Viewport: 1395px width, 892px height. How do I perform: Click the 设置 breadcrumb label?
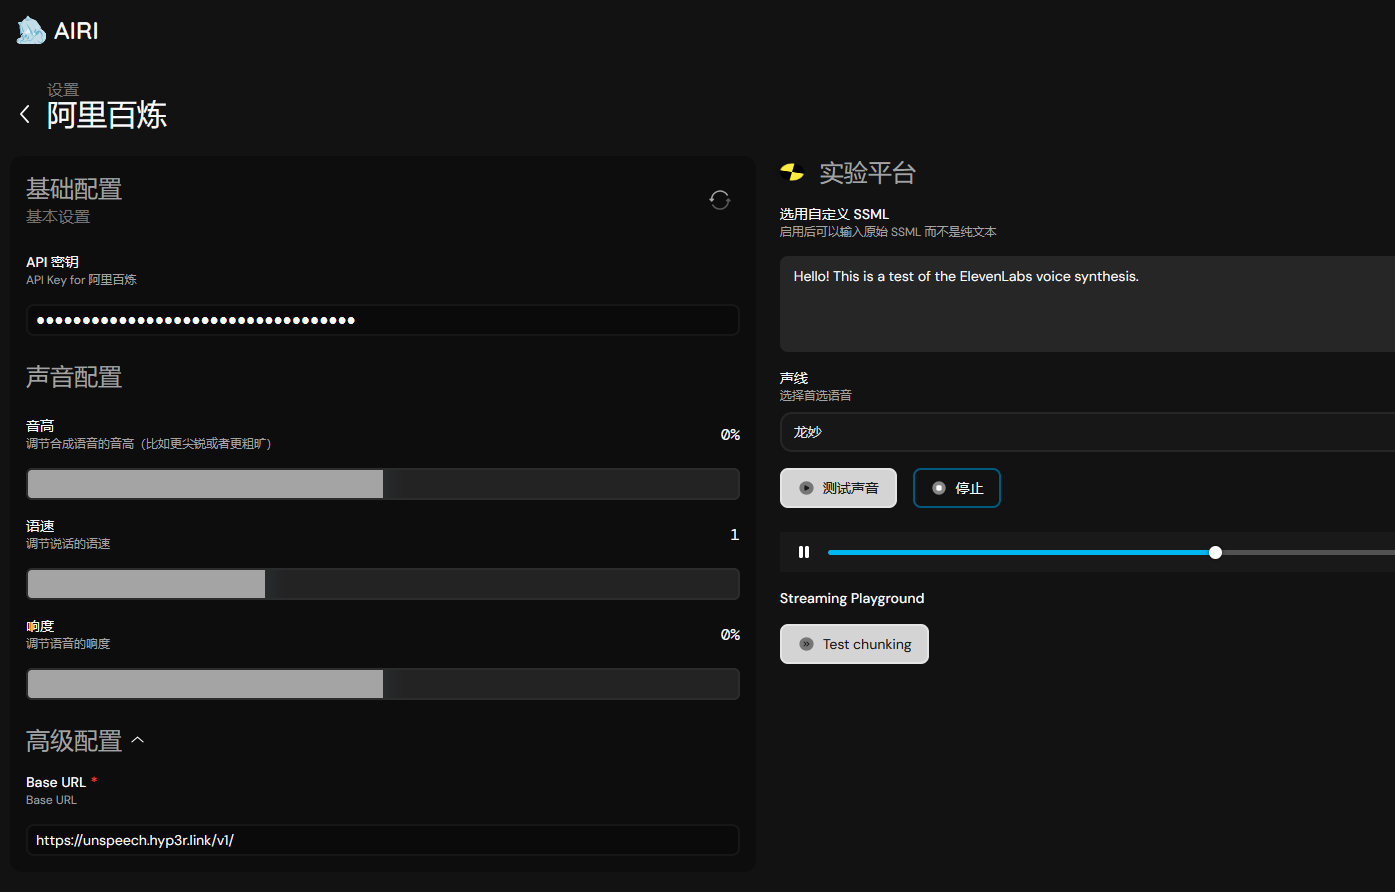click(x=63, y=90)
